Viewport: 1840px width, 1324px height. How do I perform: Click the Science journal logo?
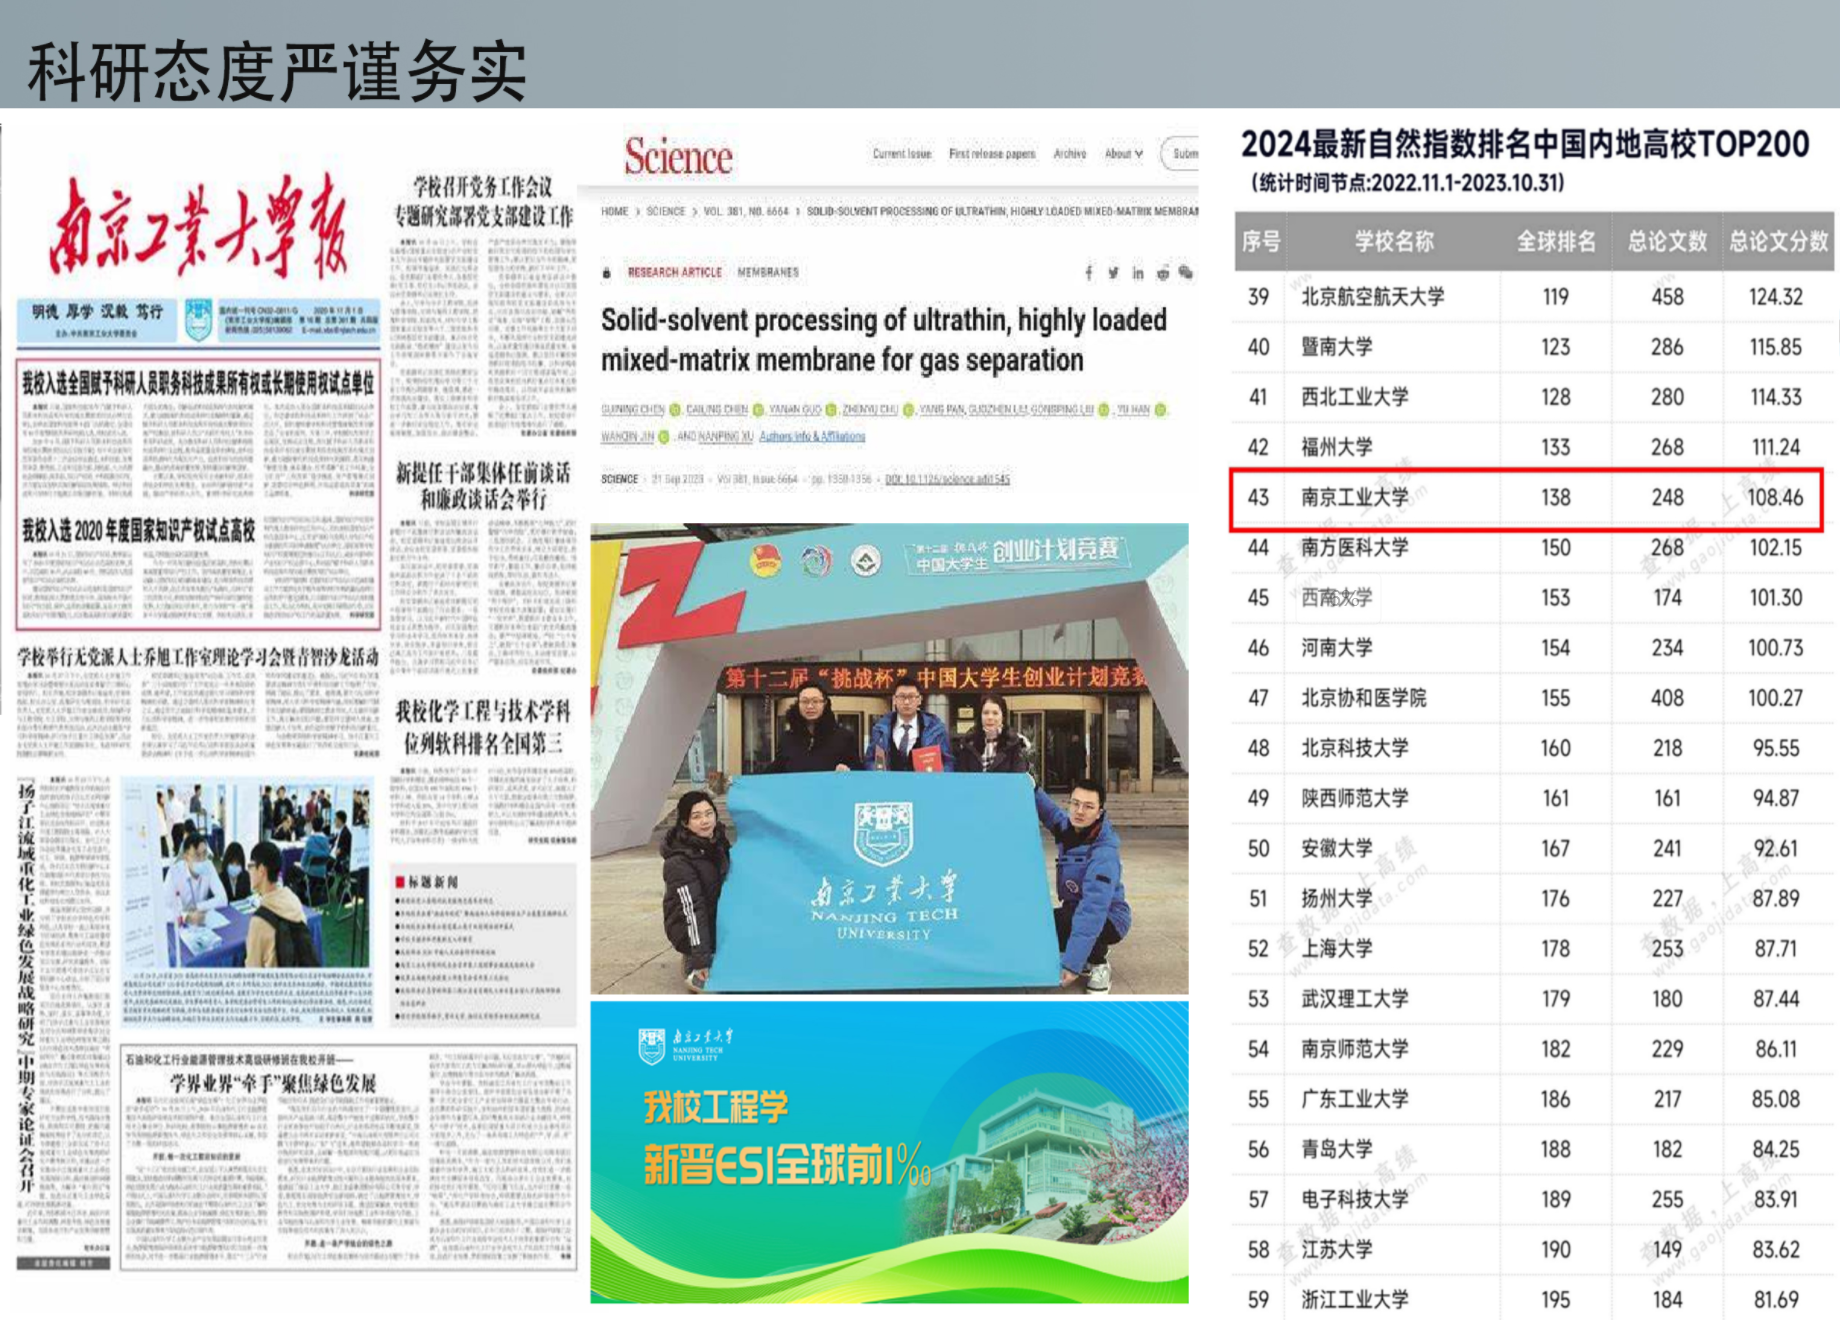coord(678,156)
